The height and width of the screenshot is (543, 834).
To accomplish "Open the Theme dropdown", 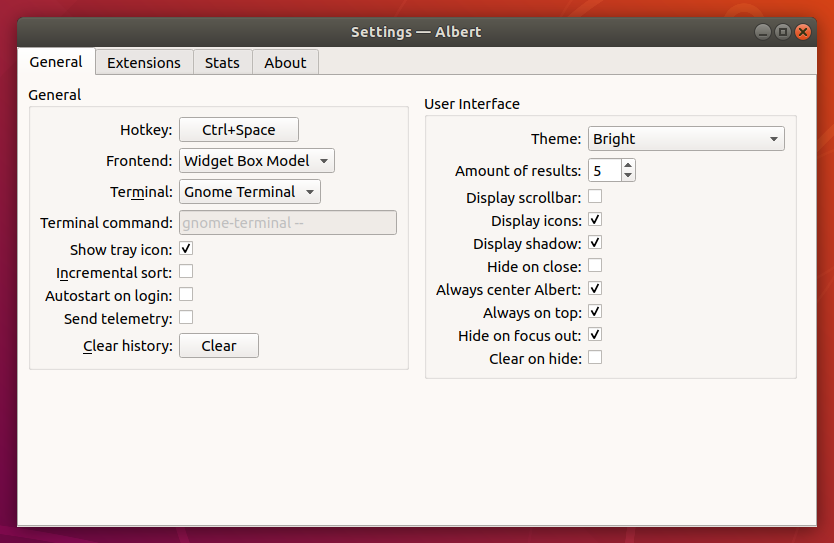I will [685, 139].
